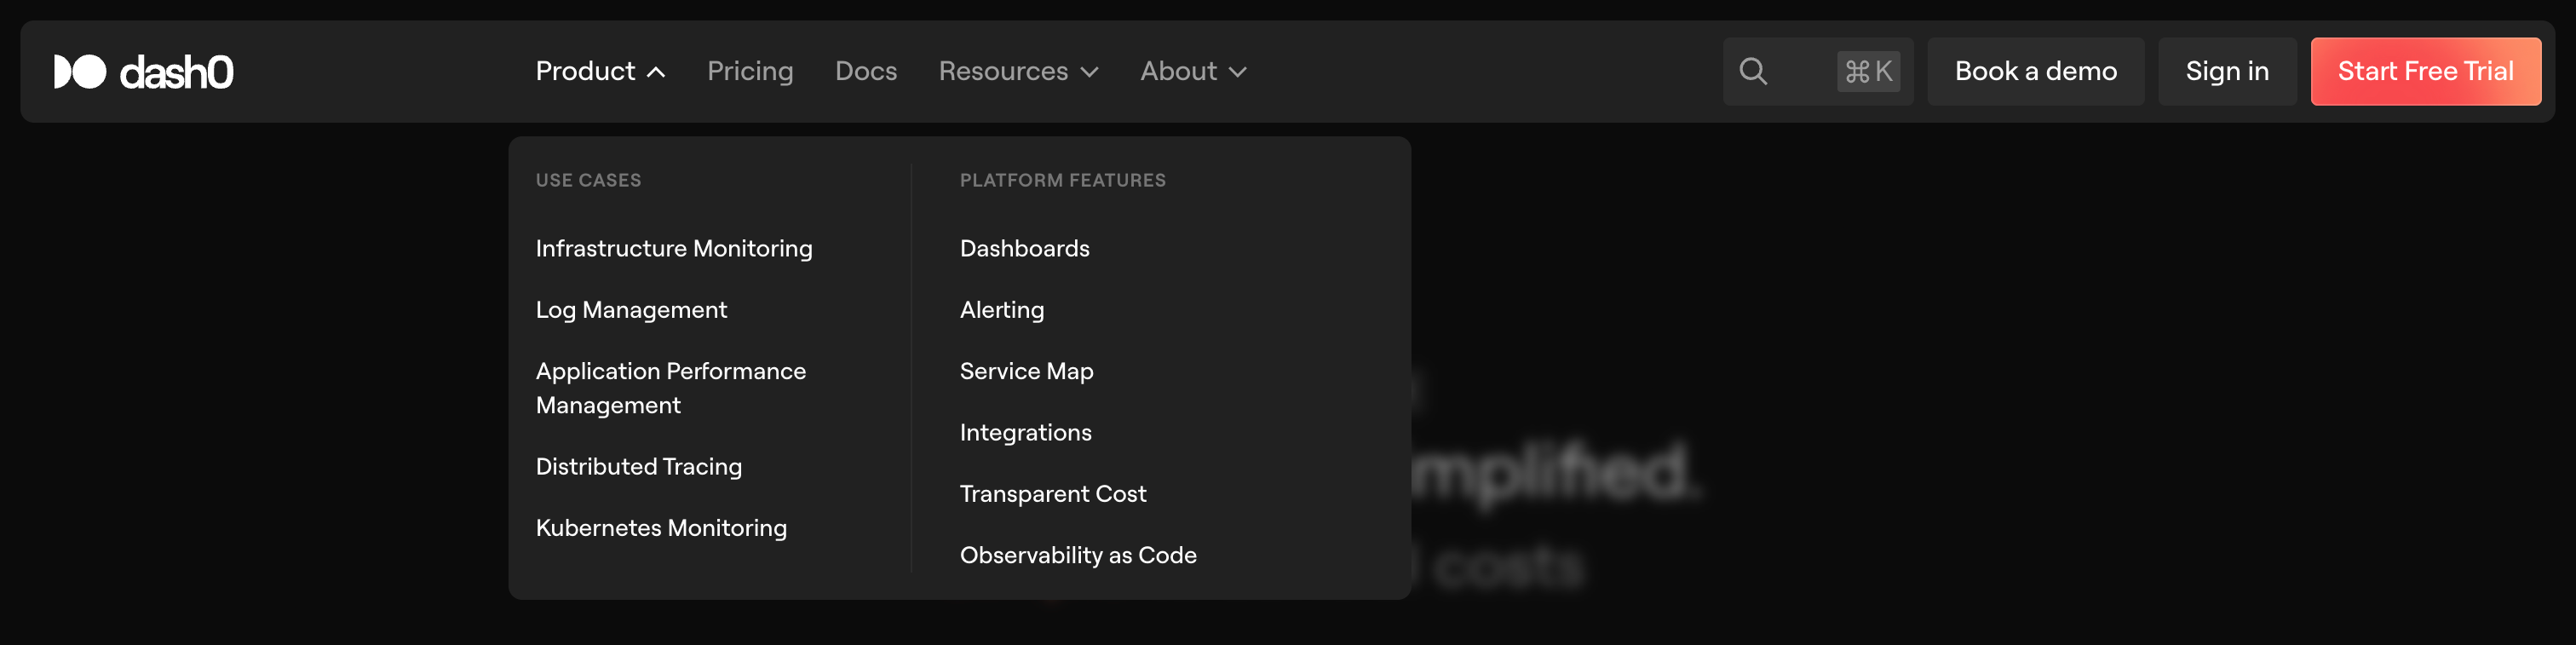The height and width of the screenshot is (645, 2576).
Task: Open the Service Map feature
Action: (1026, 371)
